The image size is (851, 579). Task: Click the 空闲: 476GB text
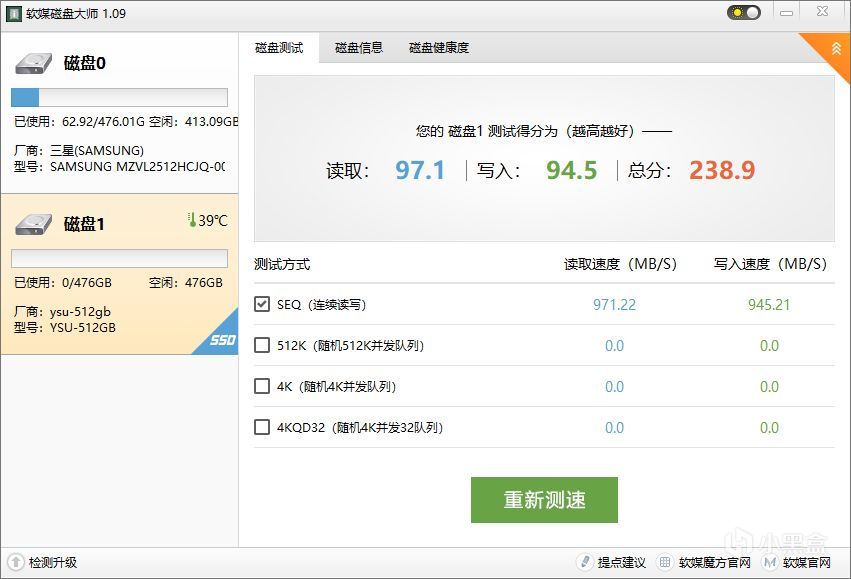pyautogui.click(x=186, y=282)
